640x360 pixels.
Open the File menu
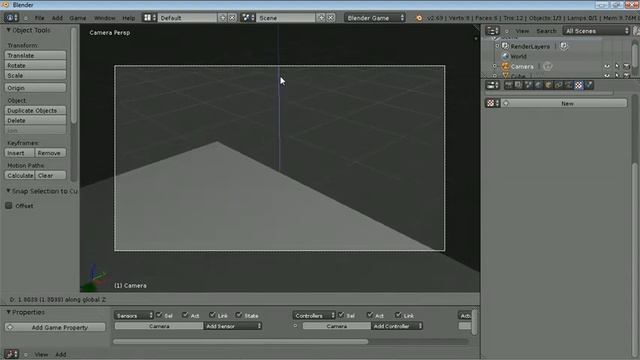click(x=39, y=18)
